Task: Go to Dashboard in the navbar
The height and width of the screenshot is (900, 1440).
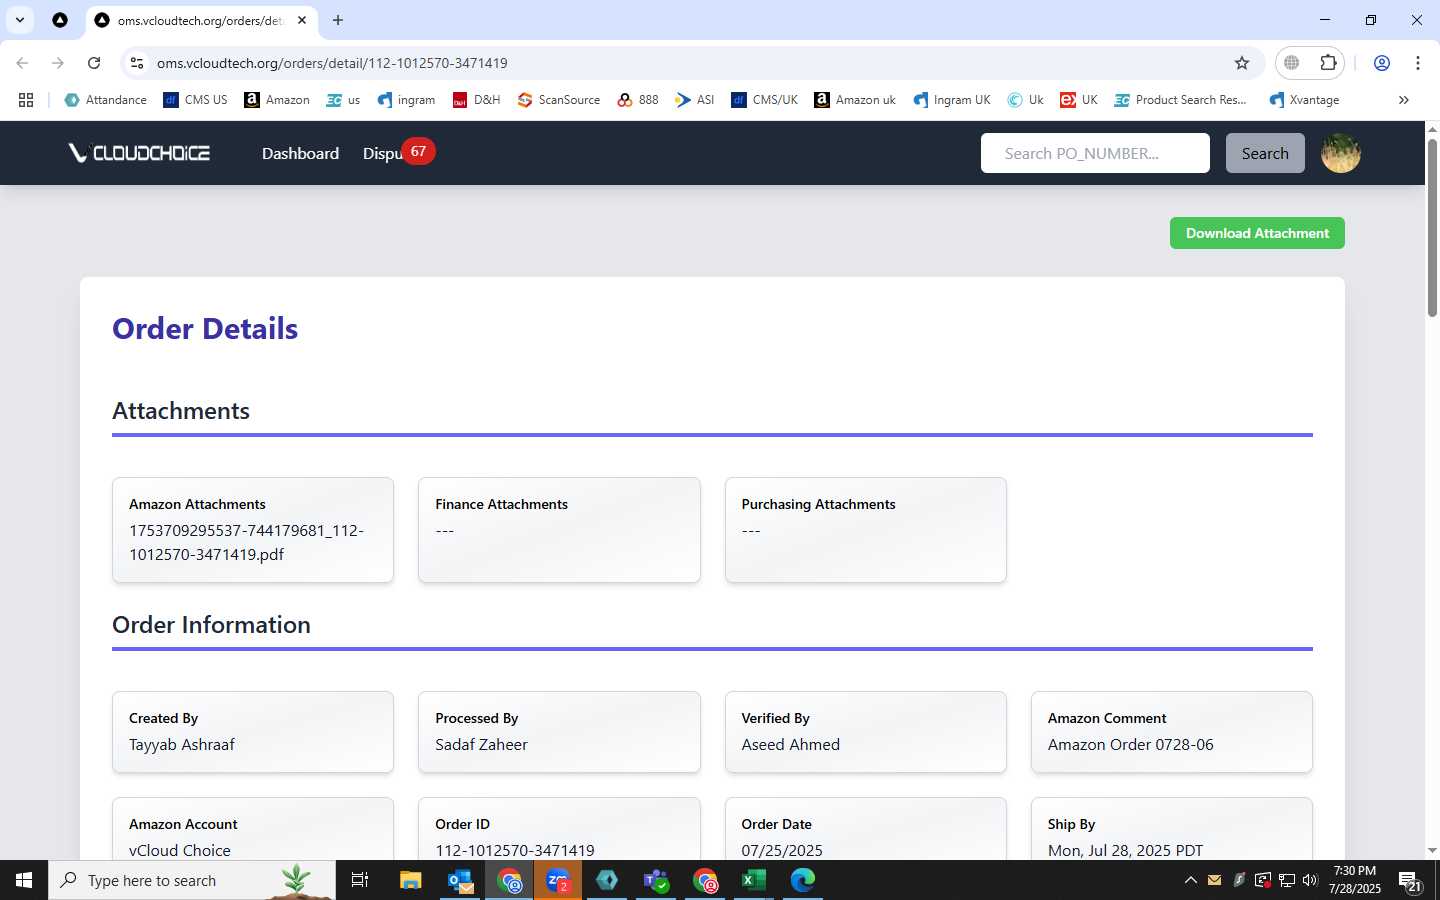Action: (300, 153)
